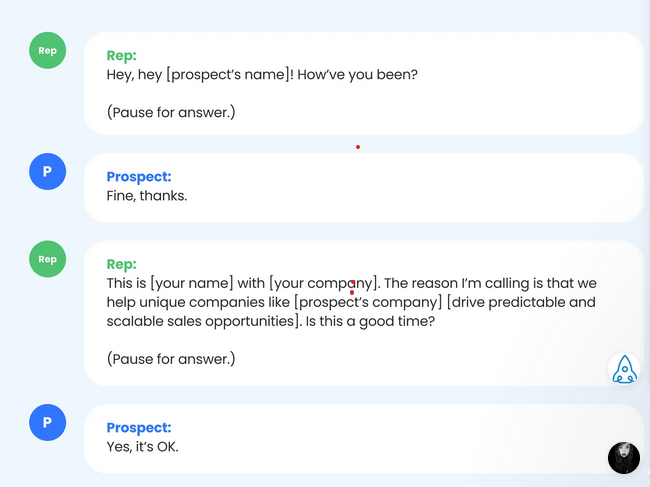Viewport: 650px width, 487px height.
Task: Click the "Prospect:" label above "Yes, it's OK."
Action: (139, 428)
